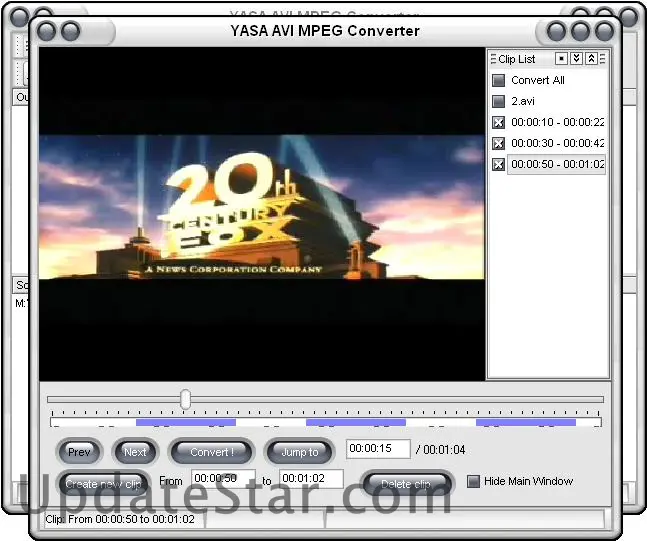647x541 pixels.
Task: Click the second round button at title bar left
Action: [70, 31]
